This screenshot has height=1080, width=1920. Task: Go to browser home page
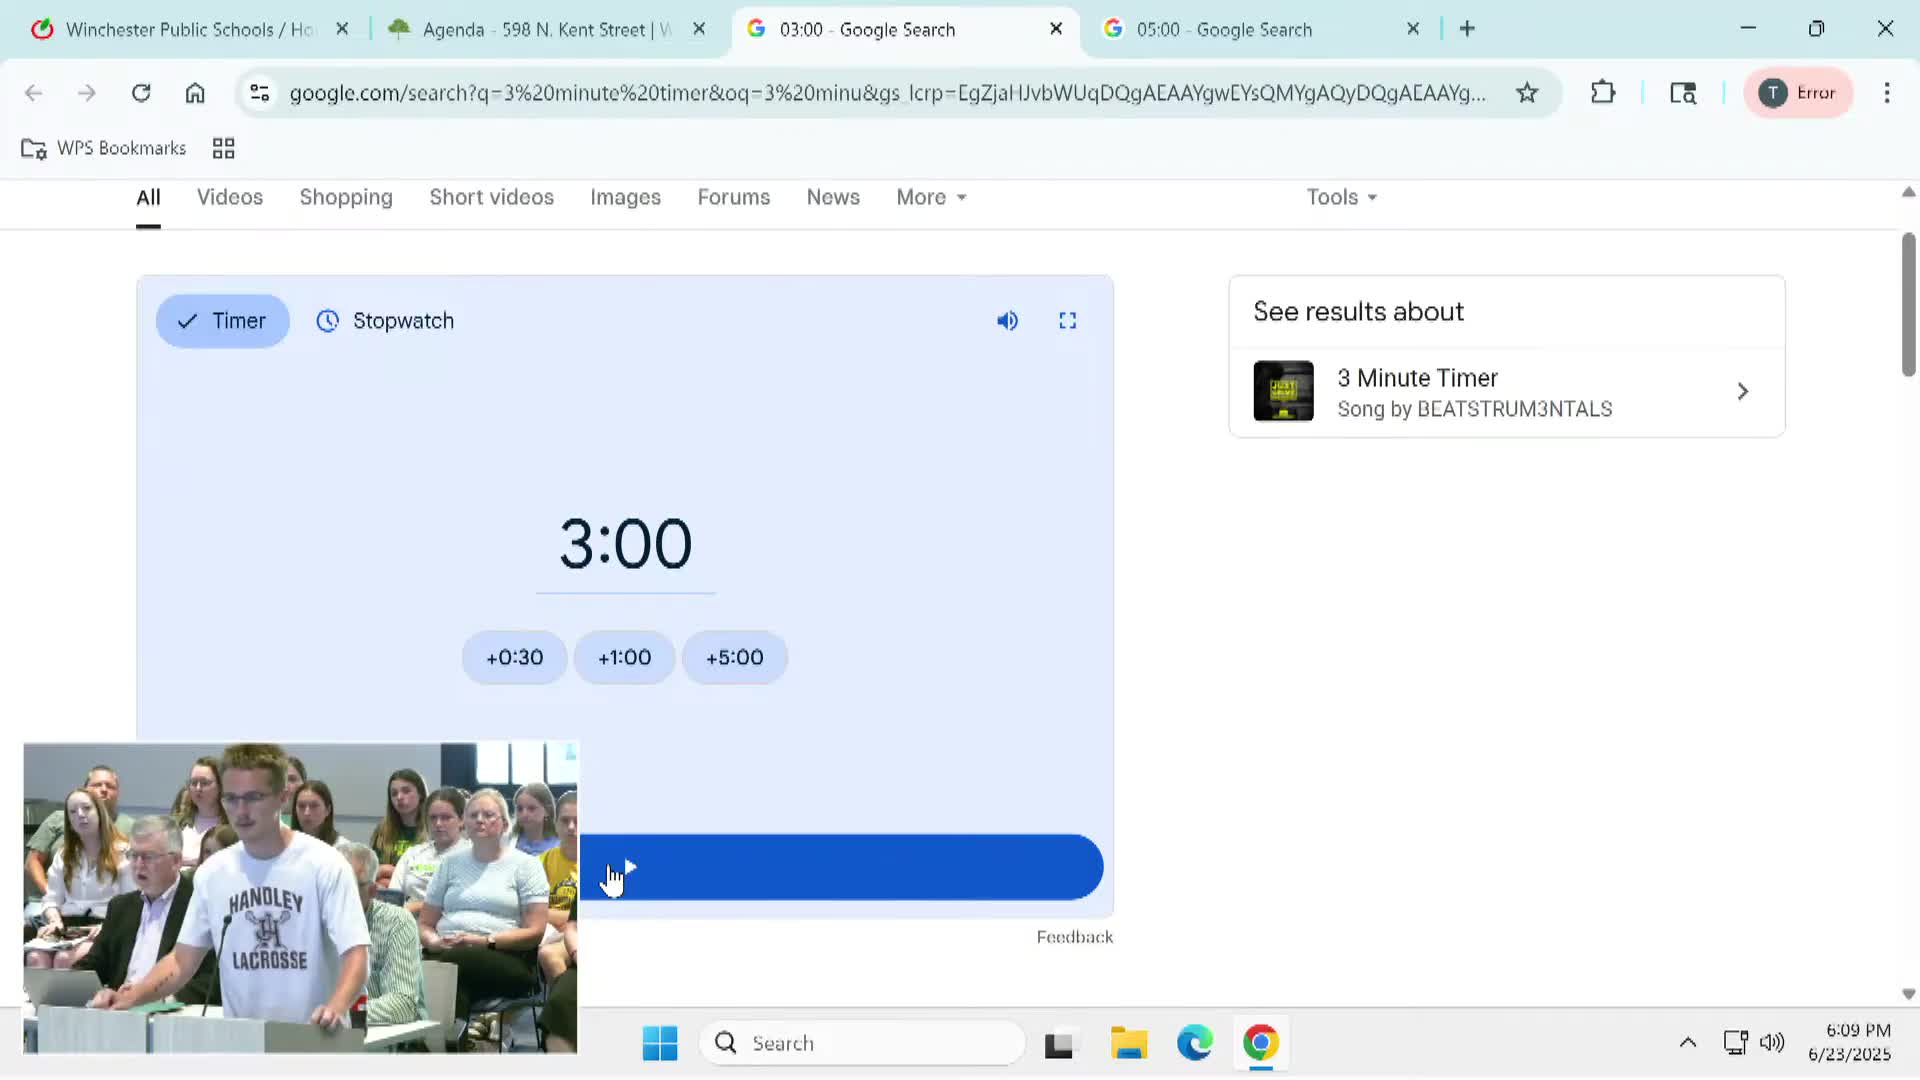[x=195, y=93]
